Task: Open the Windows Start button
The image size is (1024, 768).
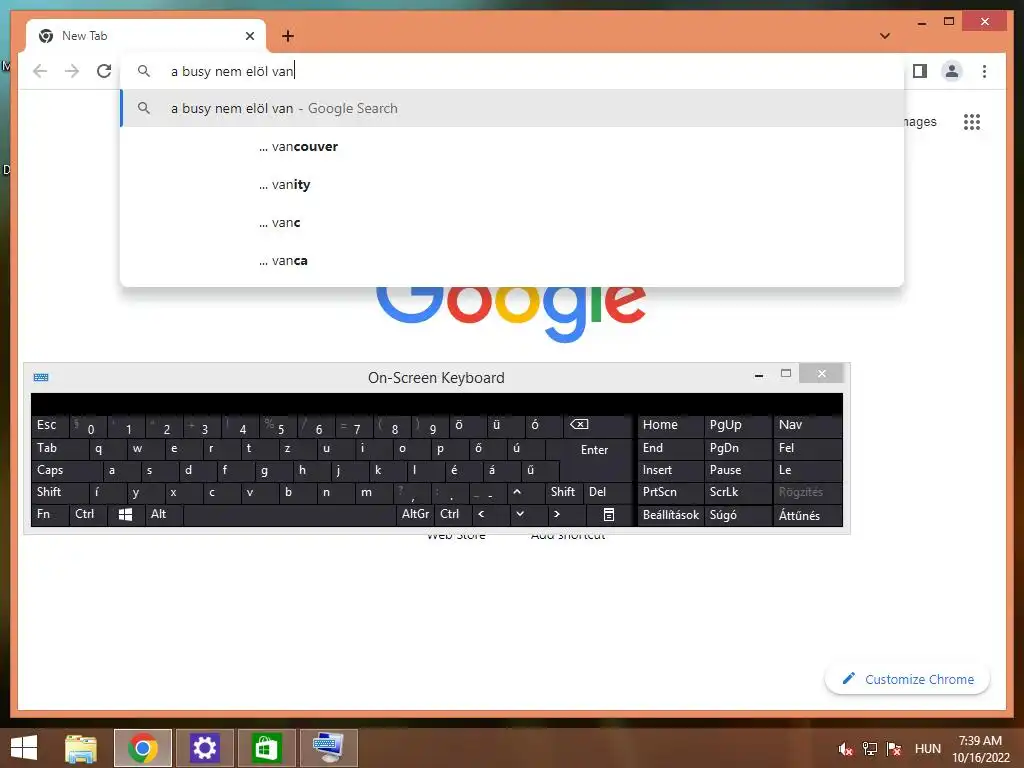Action: pos(24,748)
